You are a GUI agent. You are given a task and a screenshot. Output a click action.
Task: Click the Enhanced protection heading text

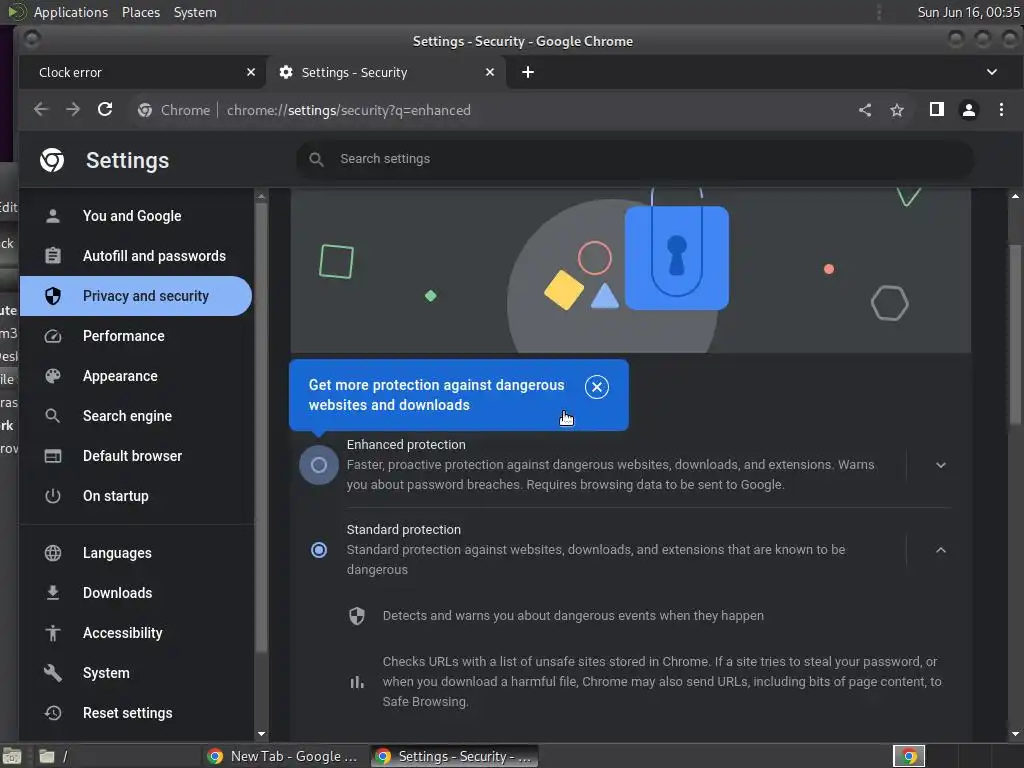tap(406, 445)
